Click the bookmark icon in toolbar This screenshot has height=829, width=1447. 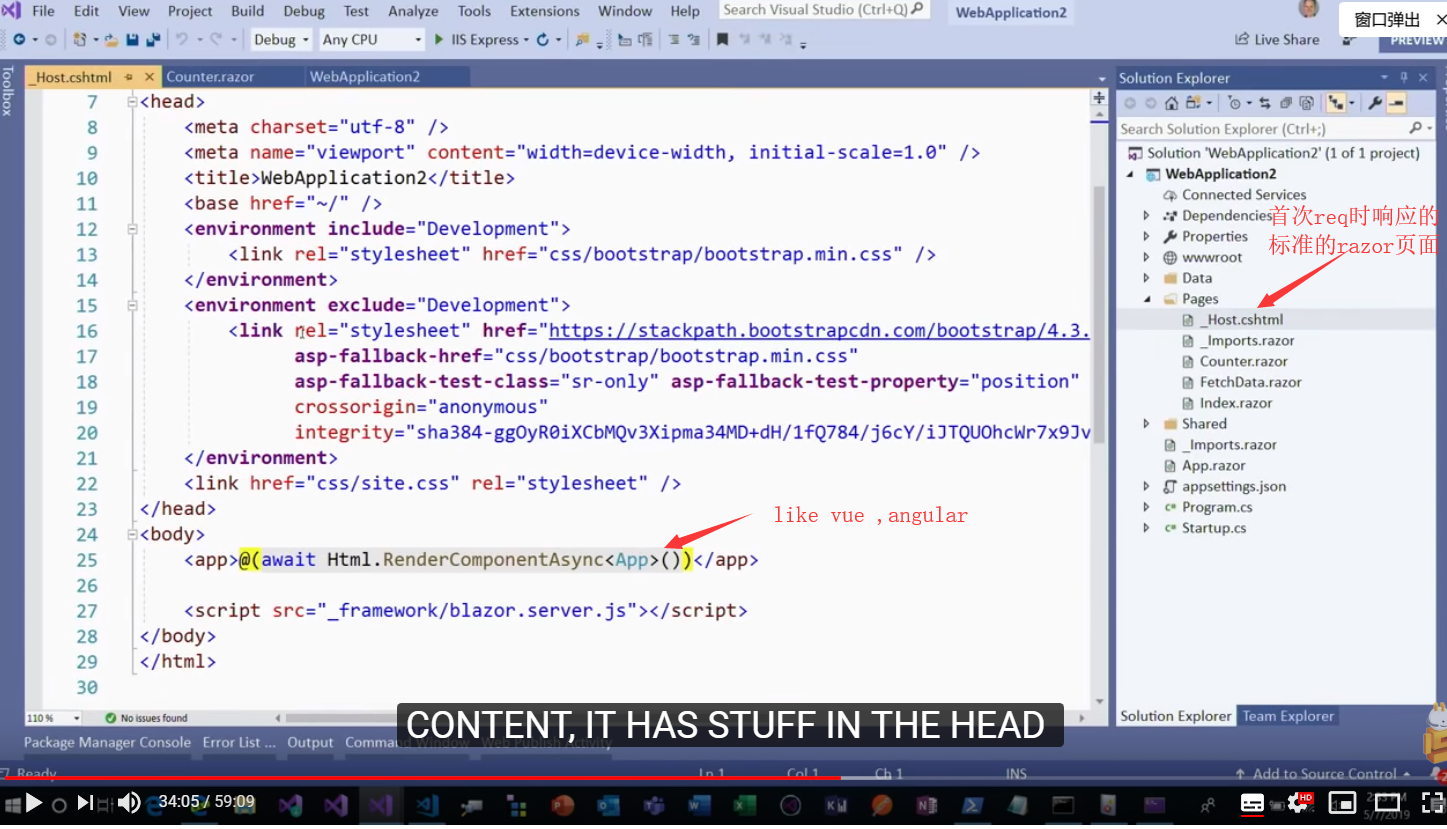click(x=721, y=40)
